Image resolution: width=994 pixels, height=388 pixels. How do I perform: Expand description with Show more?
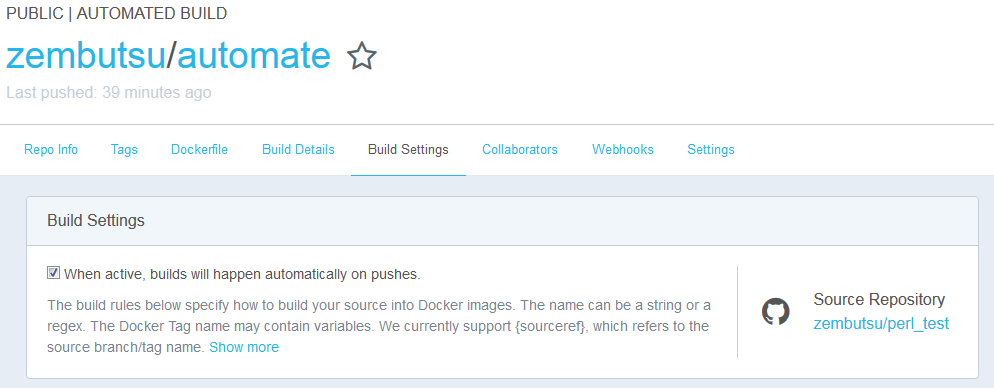pyautogui.click(x=244, y=347)
